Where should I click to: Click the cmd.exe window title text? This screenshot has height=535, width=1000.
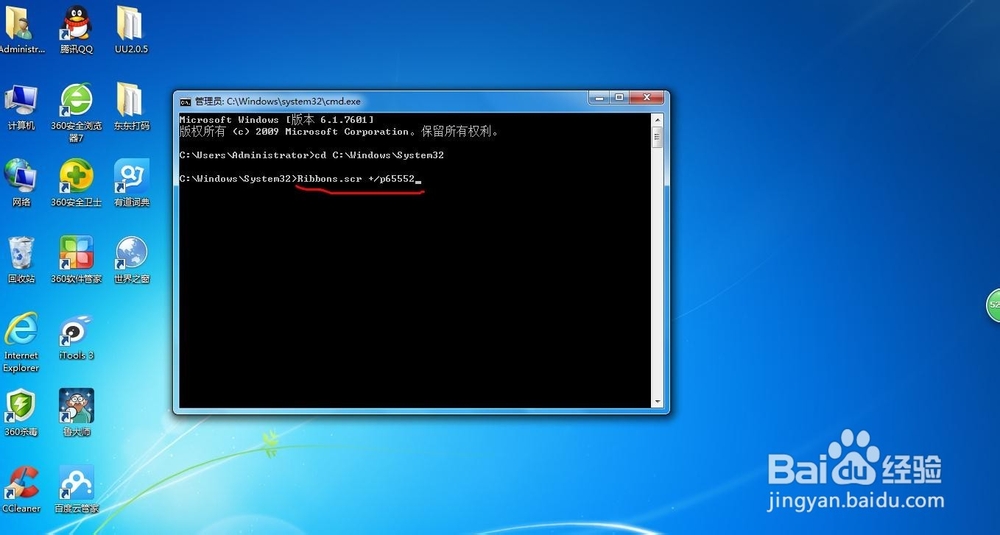[x=277, y=101]
